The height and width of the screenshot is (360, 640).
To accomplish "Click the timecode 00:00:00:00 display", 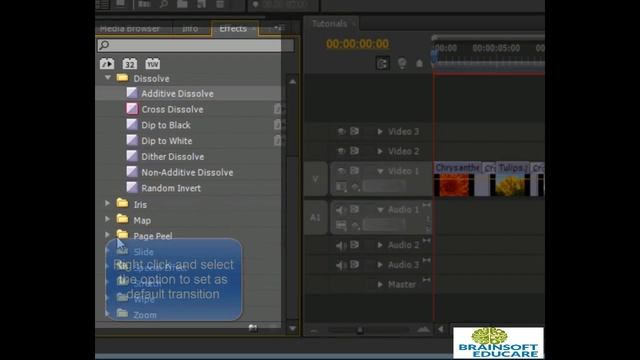I will 357,44.
